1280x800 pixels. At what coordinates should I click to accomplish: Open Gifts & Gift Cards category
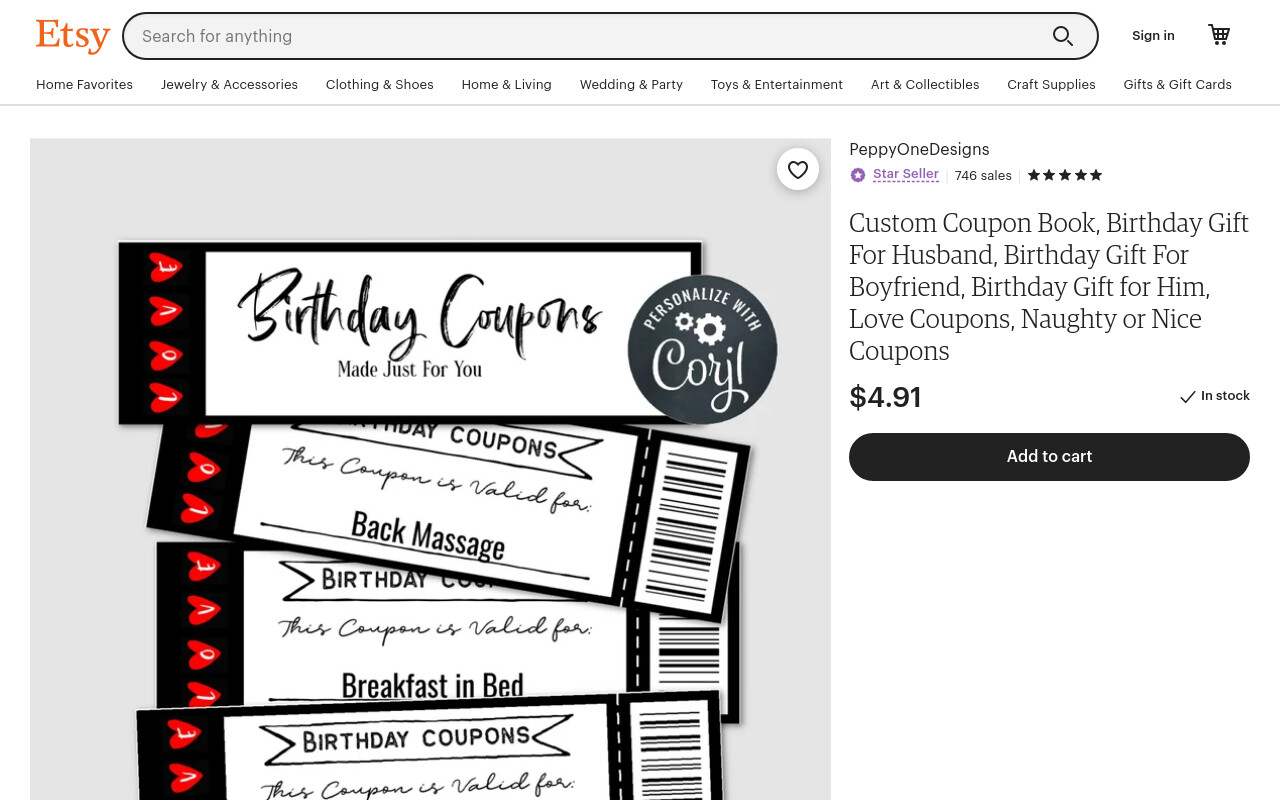coord(1178,85)
